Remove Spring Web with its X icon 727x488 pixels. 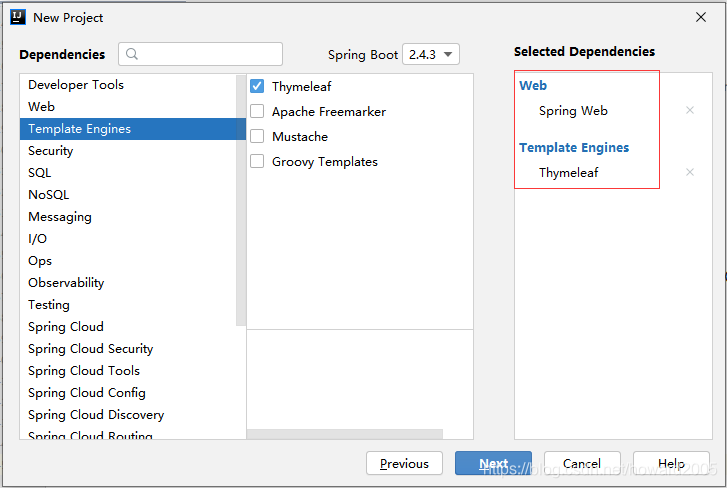[x=690, y=110]
